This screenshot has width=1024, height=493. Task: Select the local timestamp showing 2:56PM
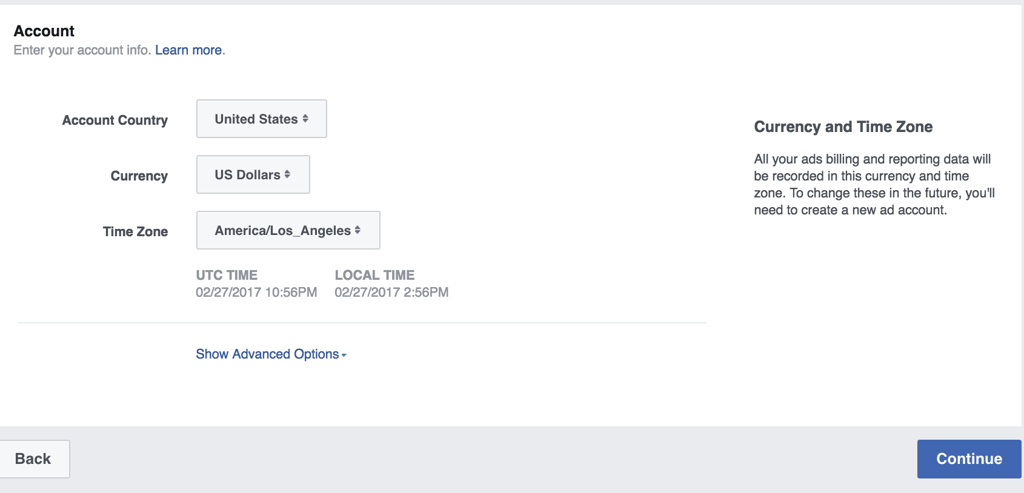click(392, 293)
